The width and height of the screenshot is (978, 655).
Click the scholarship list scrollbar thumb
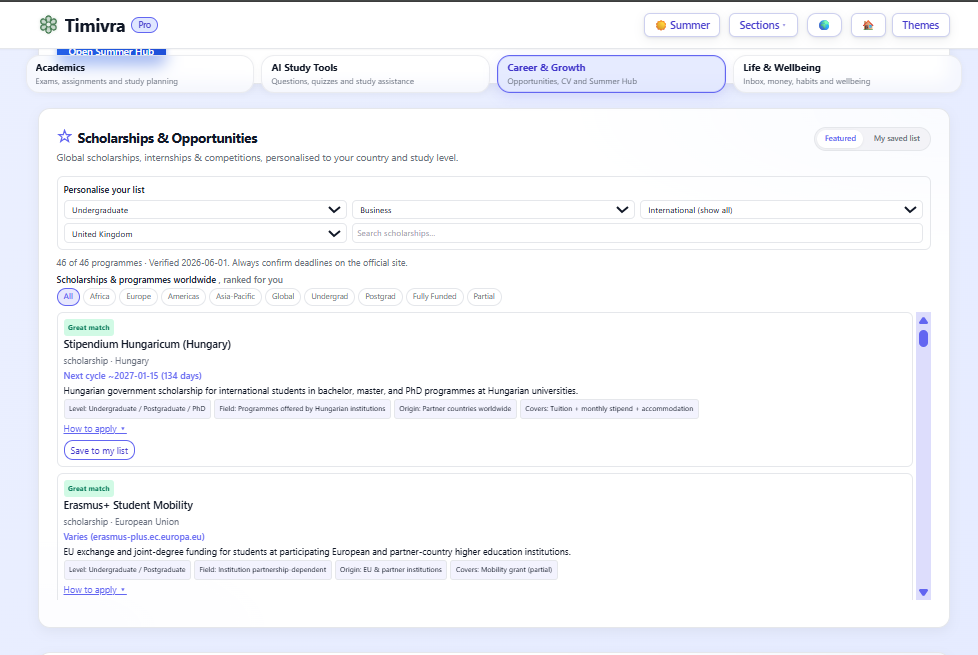[923, 338]
